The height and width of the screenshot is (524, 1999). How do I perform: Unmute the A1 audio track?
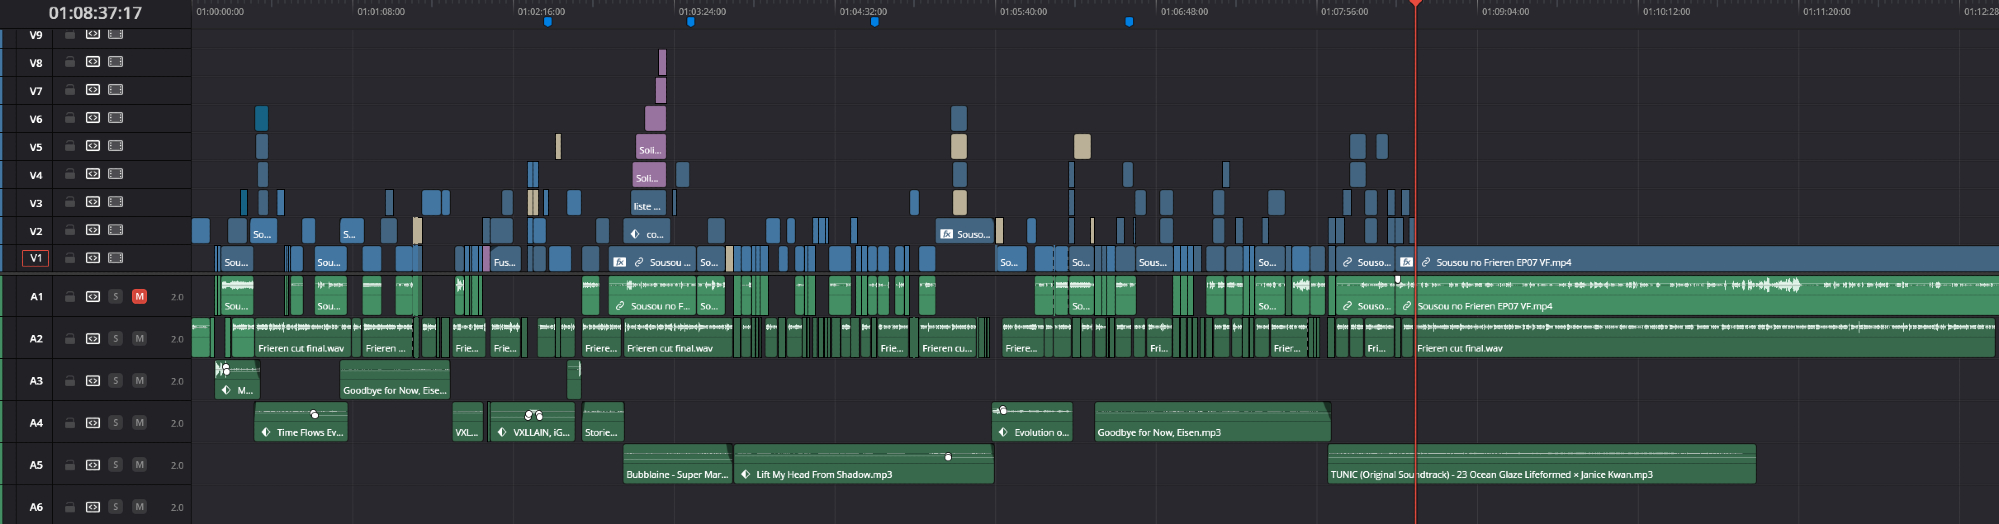click(139, 297)
